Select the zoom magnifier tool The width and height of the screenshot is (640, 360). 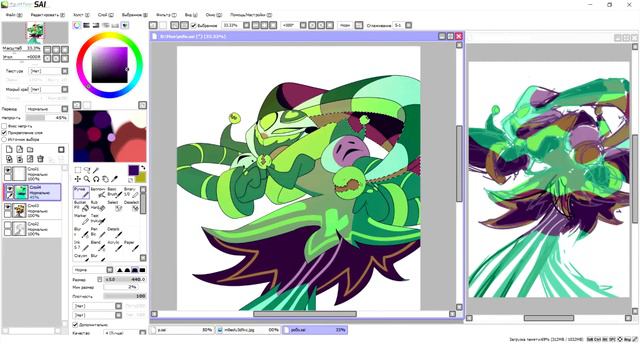coord(87,179)
